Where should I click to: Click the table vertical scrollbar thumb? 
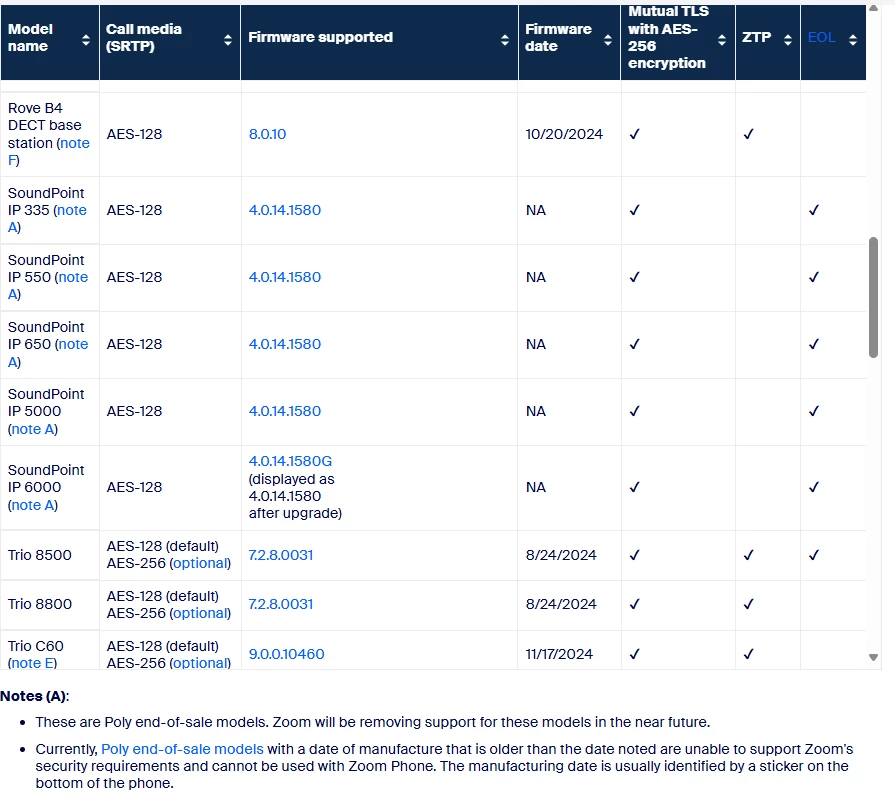873,297
